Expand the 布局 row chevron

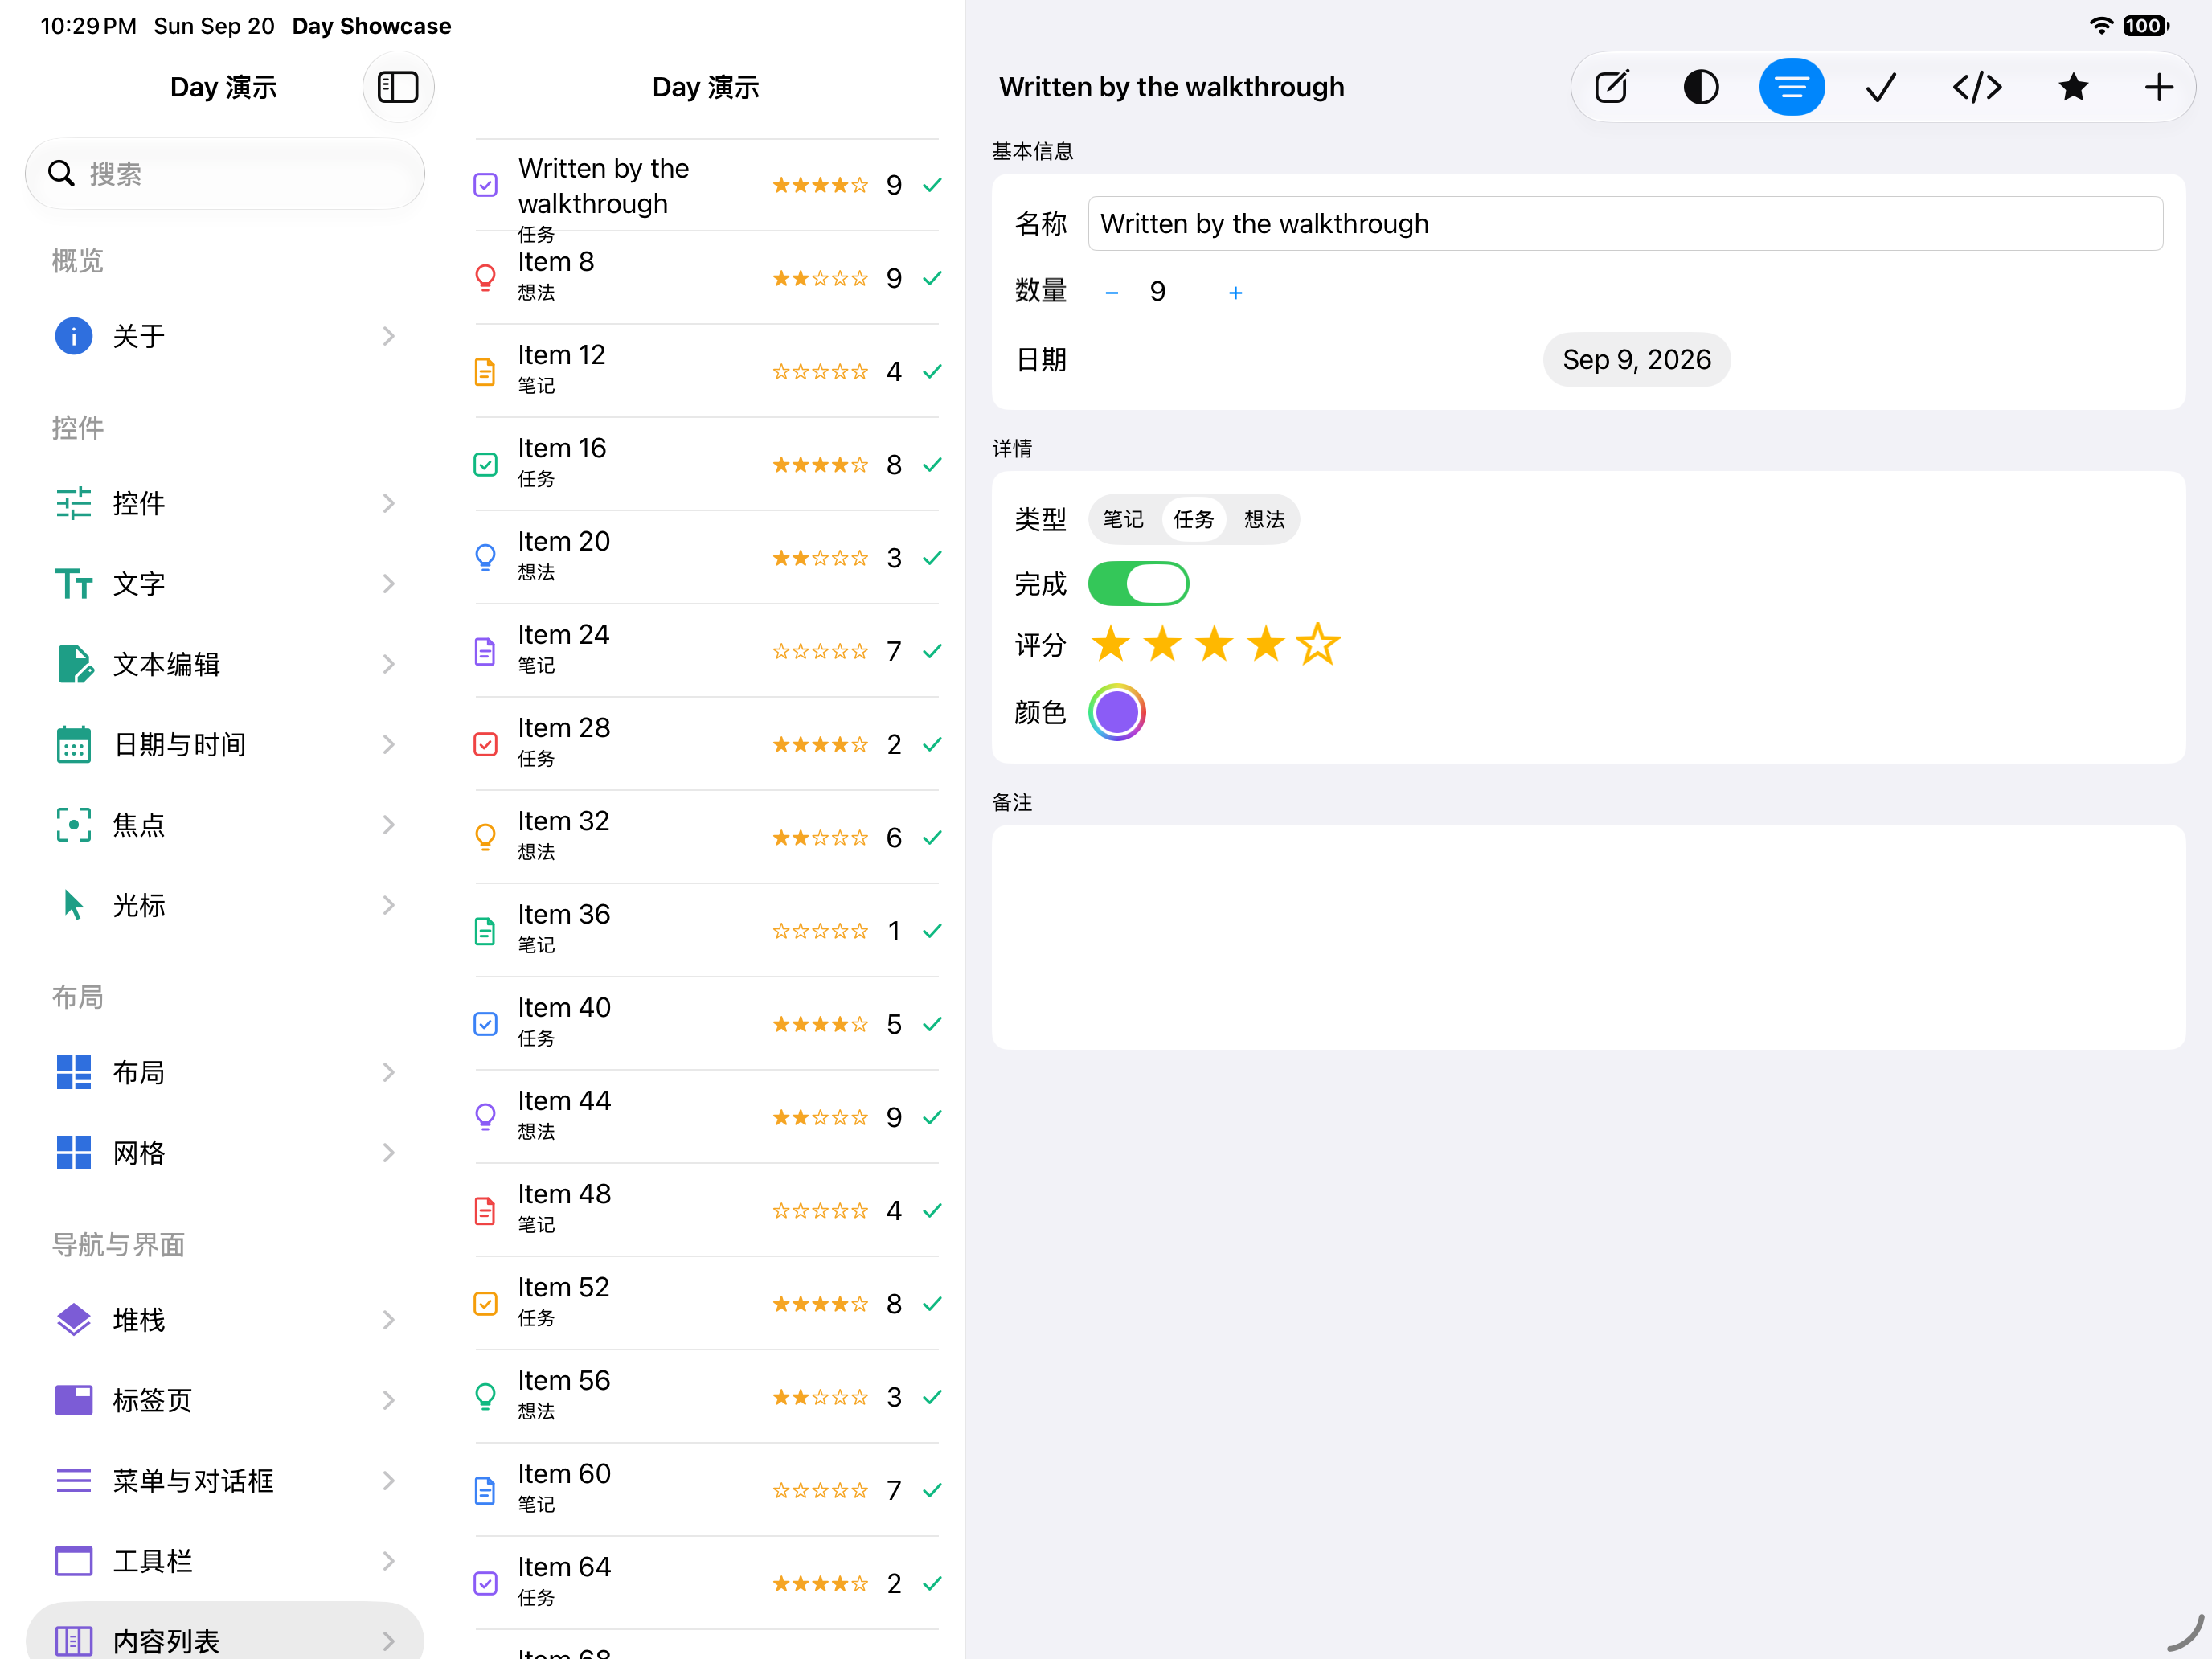(388, 1072)
